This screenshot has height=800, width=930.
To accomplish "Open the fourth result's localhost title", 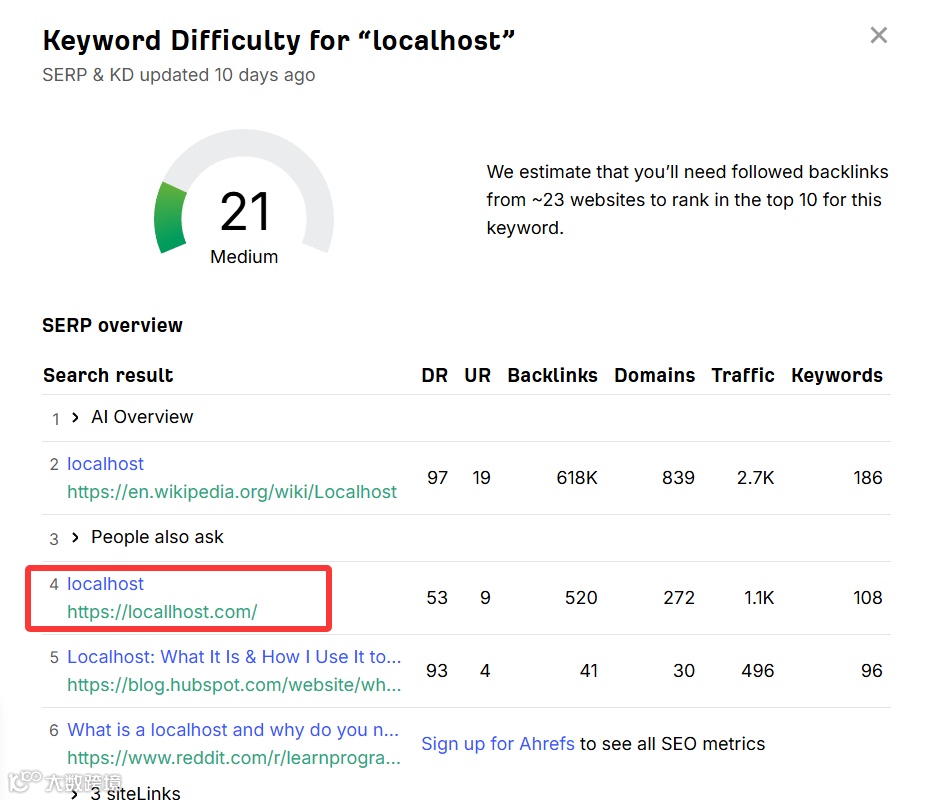I will [105, 584].
